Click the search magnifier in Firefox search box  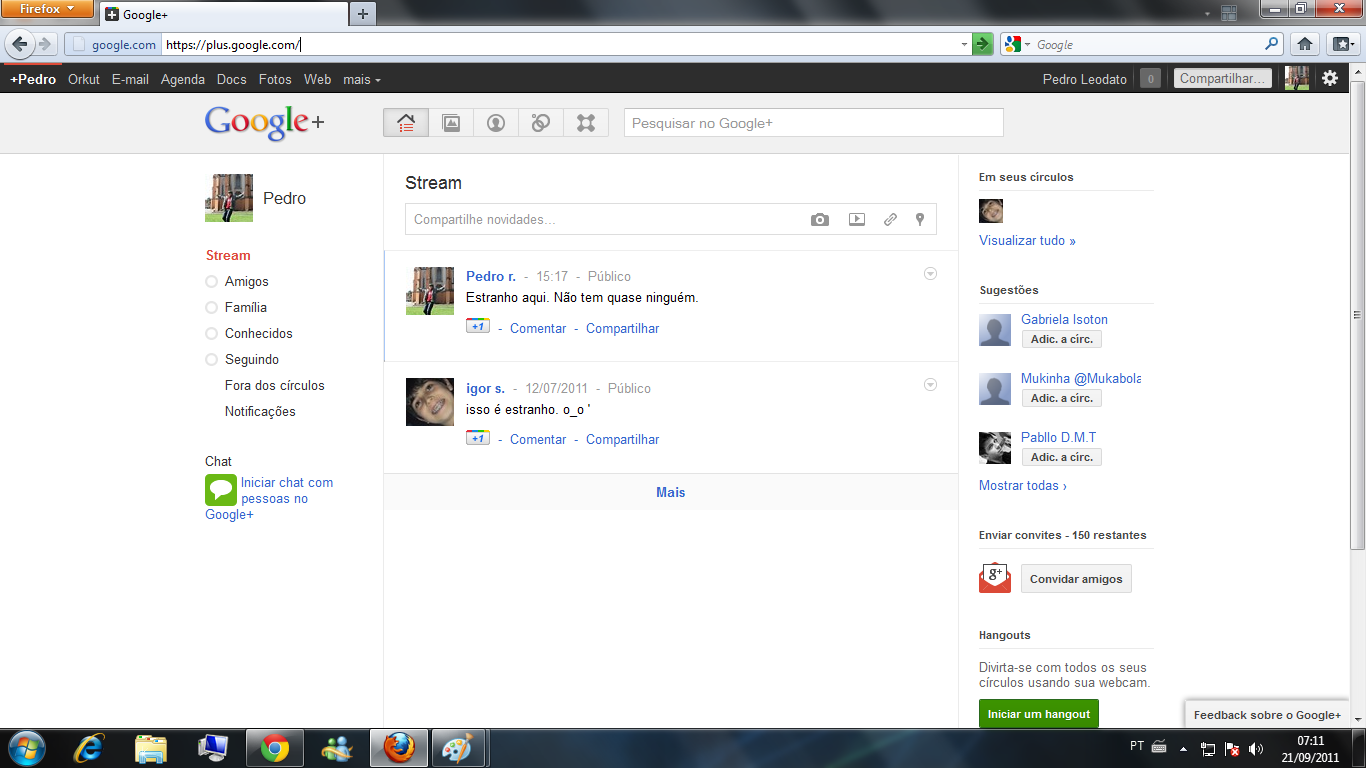(1272, 44)
